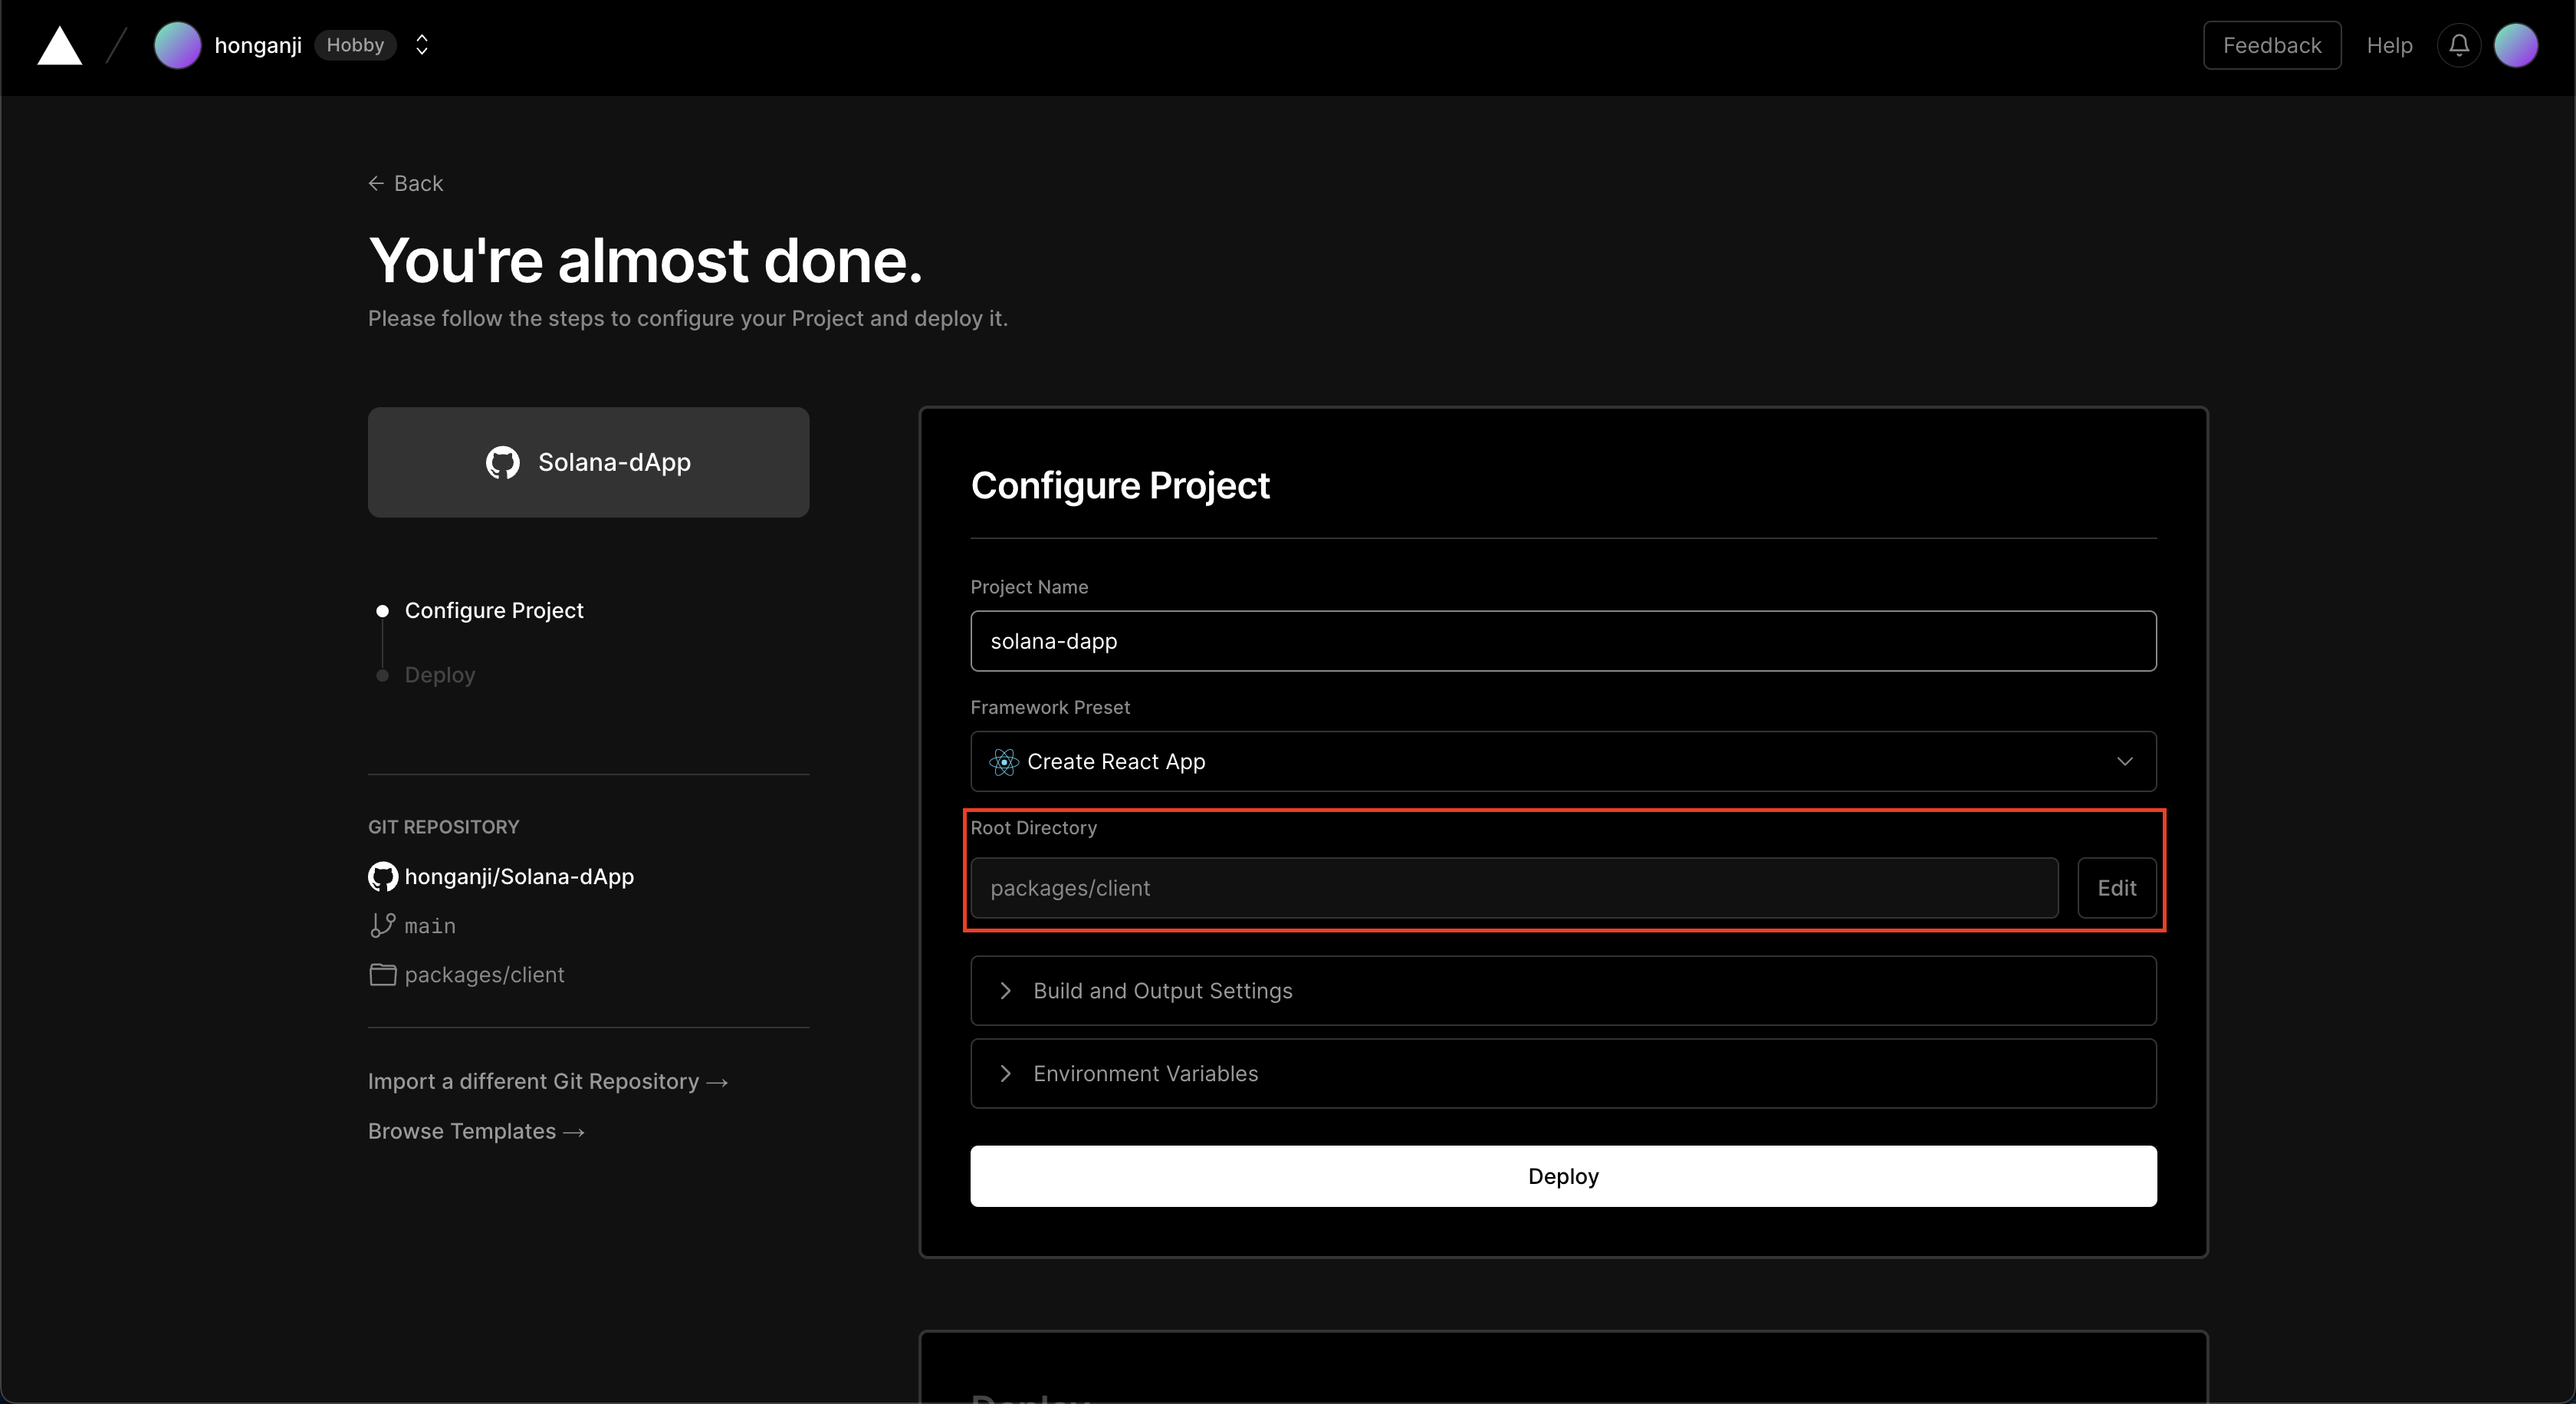Click the honganji team name
This screenshot has height=1404, width=2576.
[x=258, y=46]
